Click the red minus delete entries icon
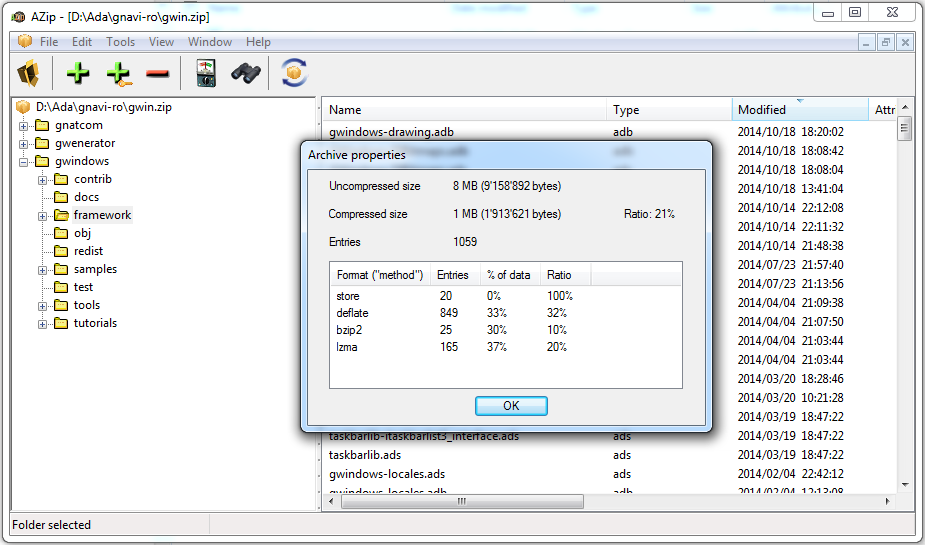Image resolution: width=925 pixels, height=545 pixels. pos(158,74)
